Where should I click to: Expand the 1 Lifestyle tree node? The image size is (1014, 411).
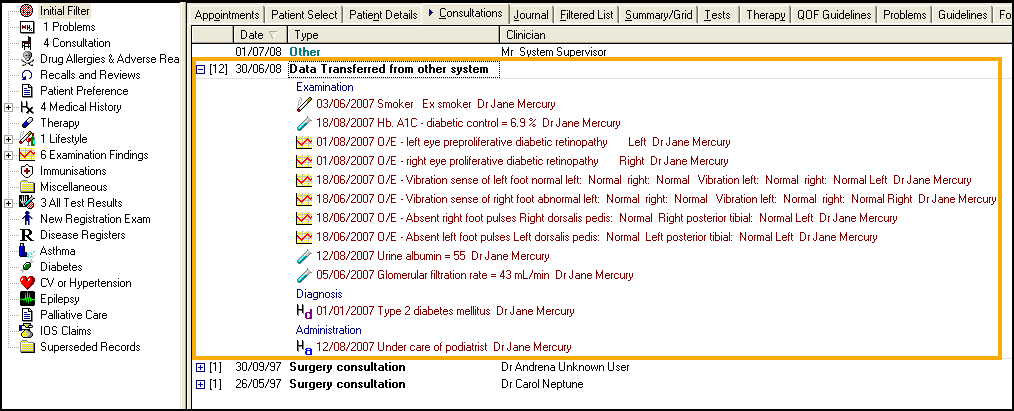[9, 139]
